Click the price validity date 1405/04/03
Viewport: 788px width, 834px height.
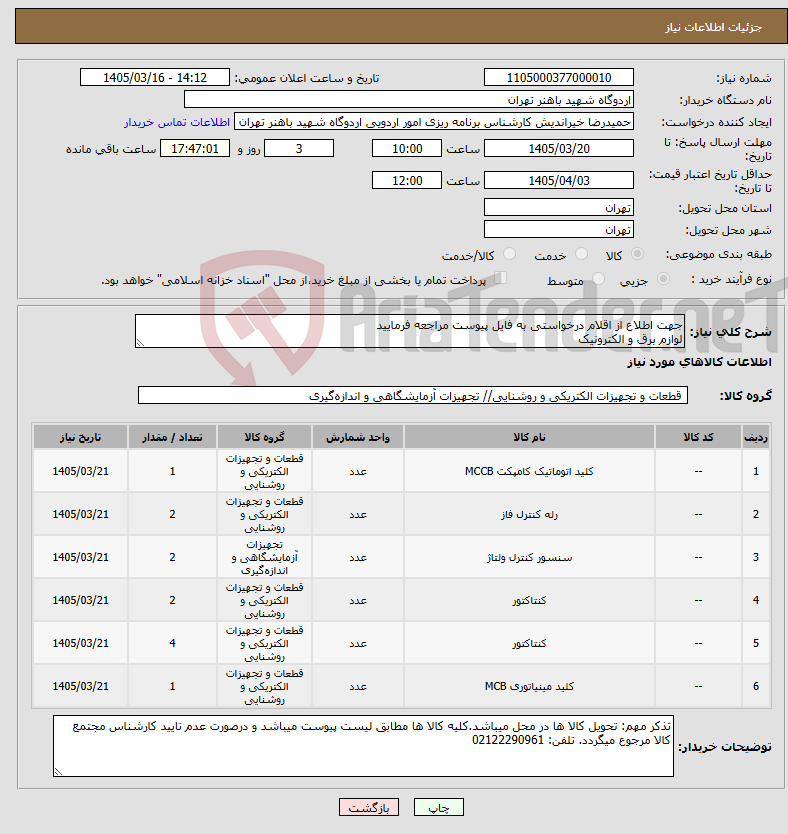tap(559, 180)
